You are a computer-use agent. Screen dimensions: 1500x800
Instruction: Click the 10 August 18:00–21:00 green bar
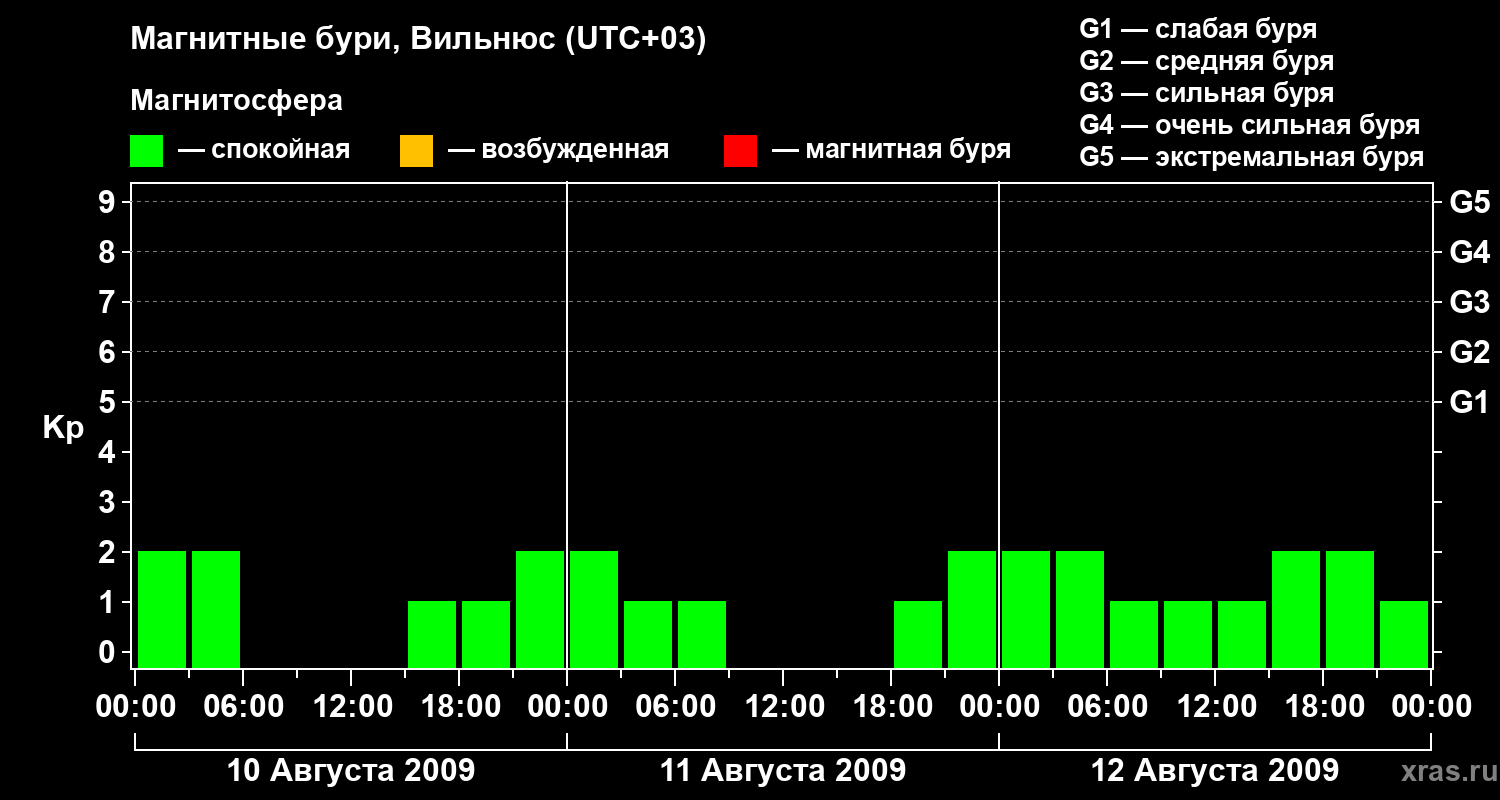[486, 634]
